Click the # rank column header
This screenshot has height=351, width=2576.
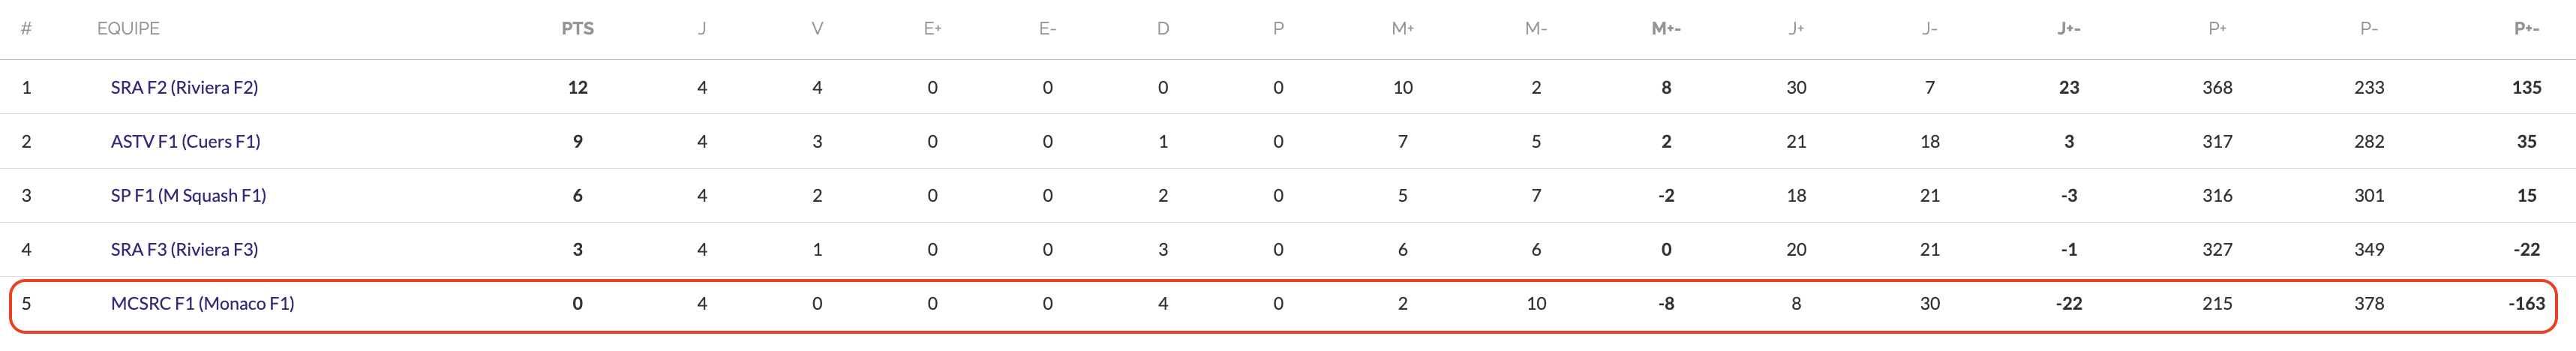26,29
